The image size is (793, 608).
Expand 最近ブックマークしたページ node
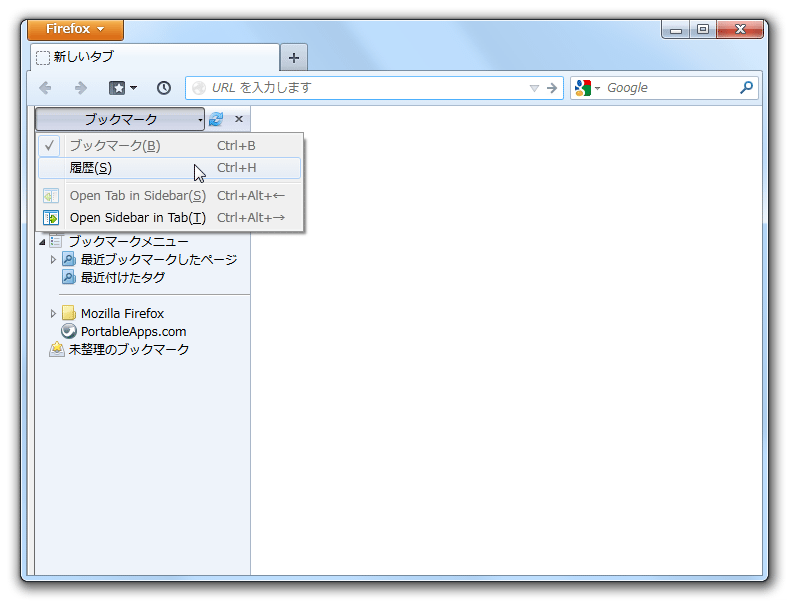53,259
